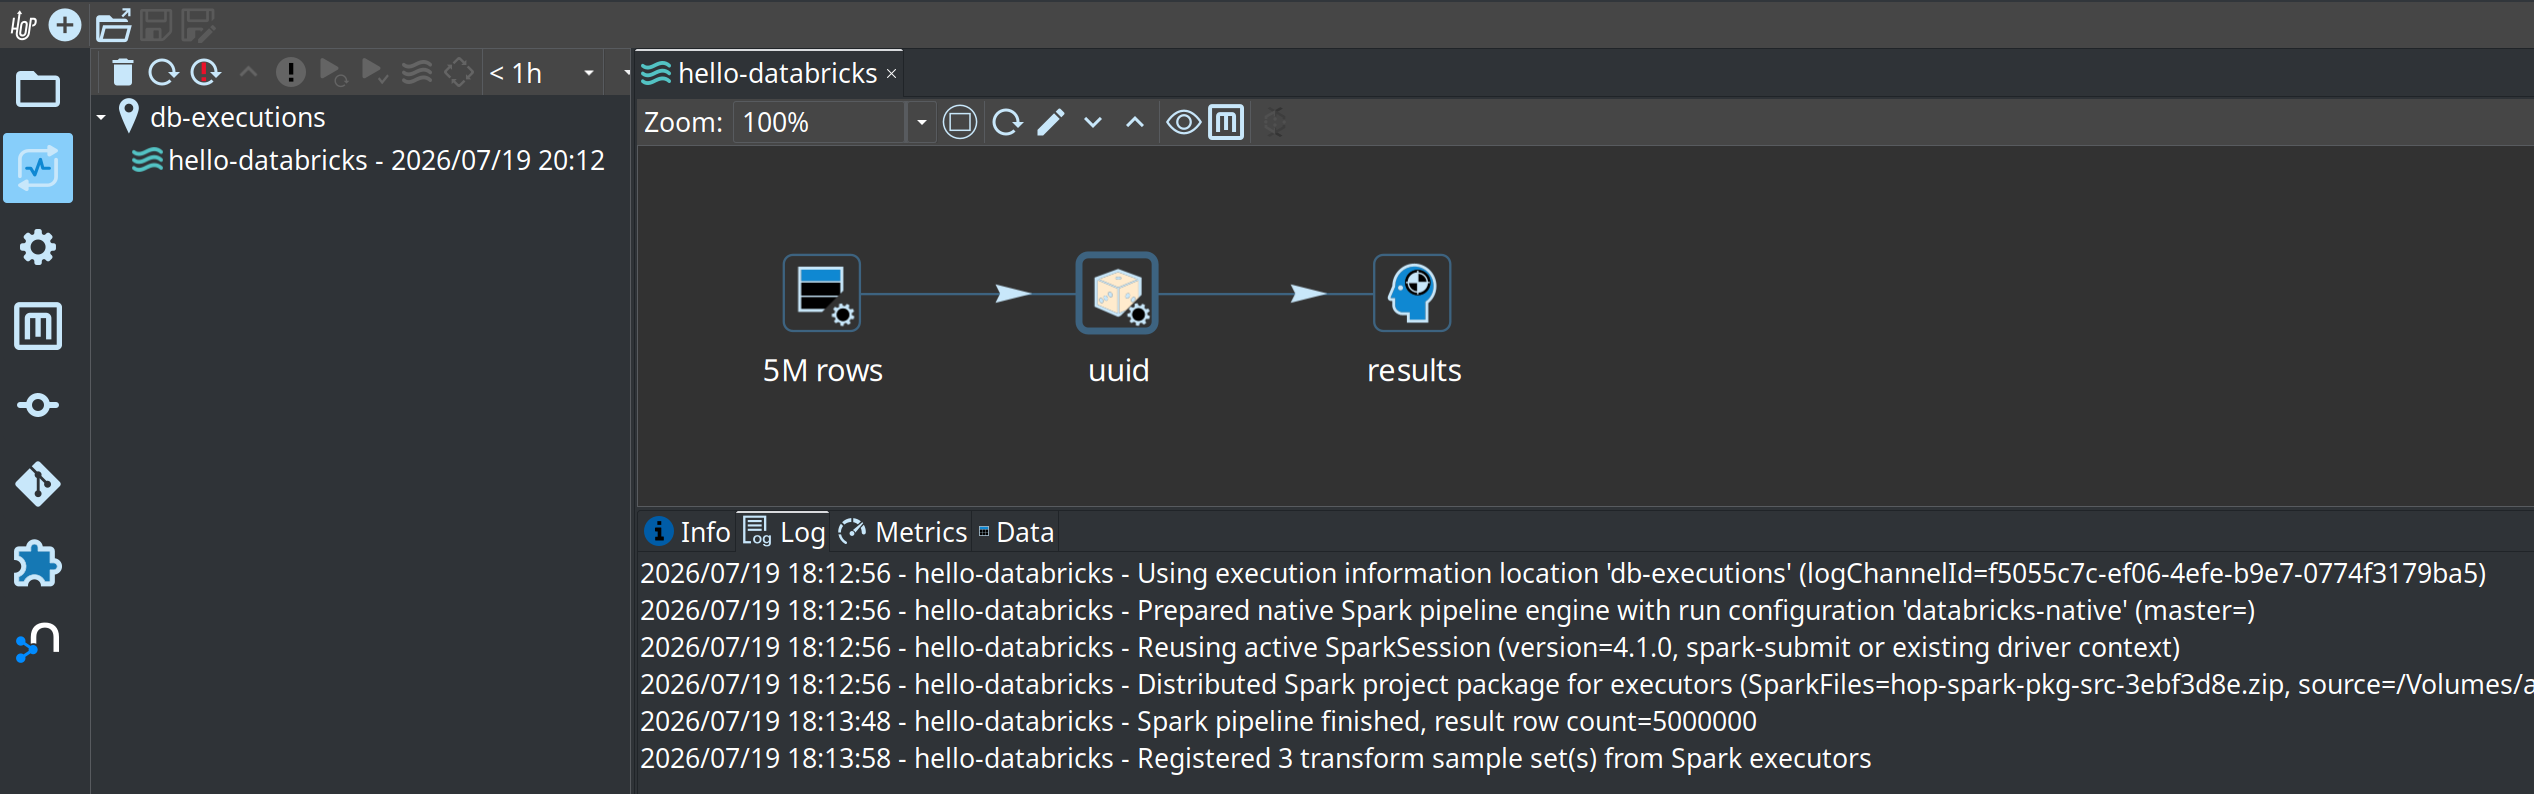Click the greyed-out exclamation mark error icon
Image resolution: width=2534 pixels, height=794 pixels.
pos(291,72)
